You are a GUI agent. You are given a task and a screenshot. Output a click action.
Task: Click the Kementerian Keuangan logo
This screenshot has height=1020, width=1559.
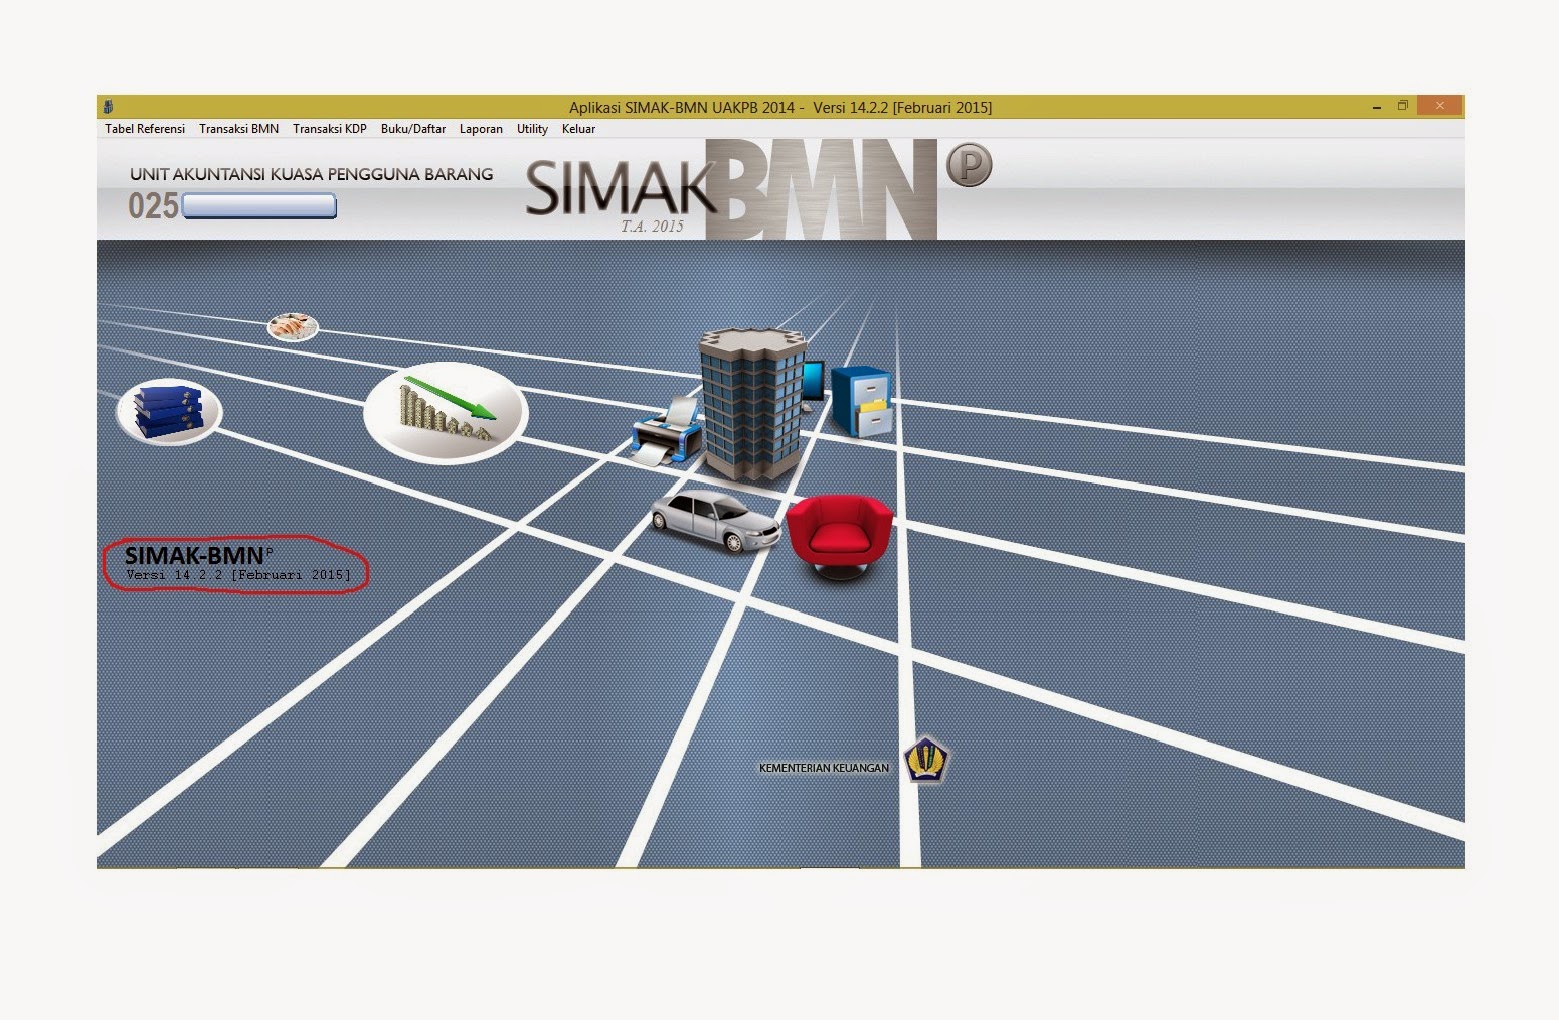pos(925,760)
